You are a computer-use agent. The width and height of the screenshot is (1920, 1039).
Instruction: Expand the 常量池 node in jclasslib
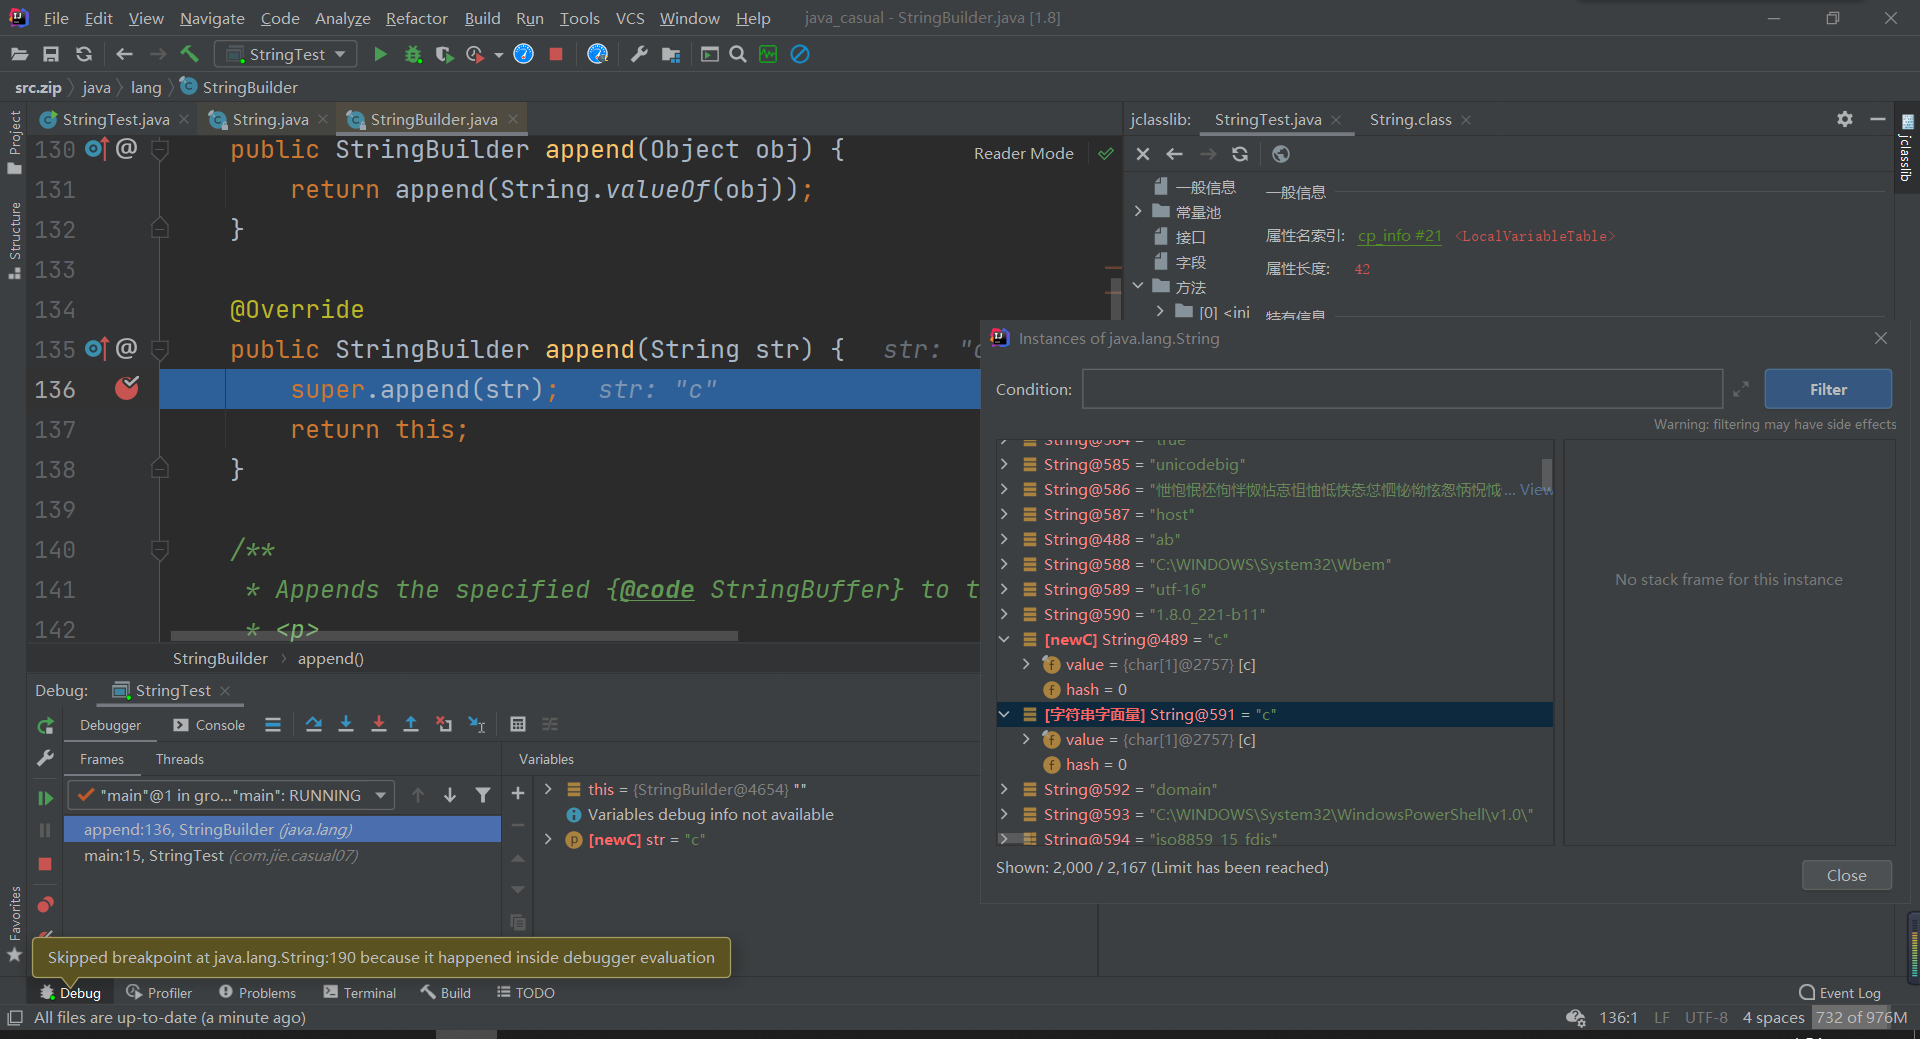(x=1138, y=211)
